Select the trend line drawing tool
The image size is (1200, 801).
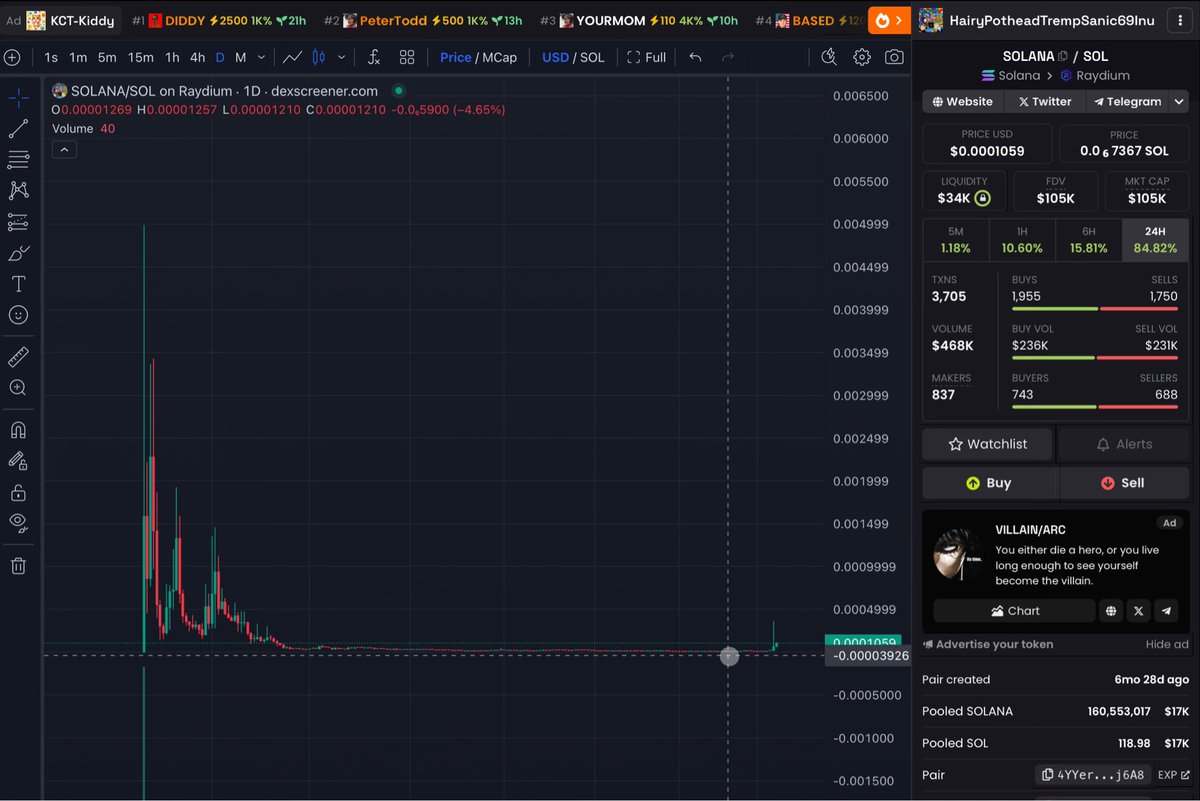(18, 129)
